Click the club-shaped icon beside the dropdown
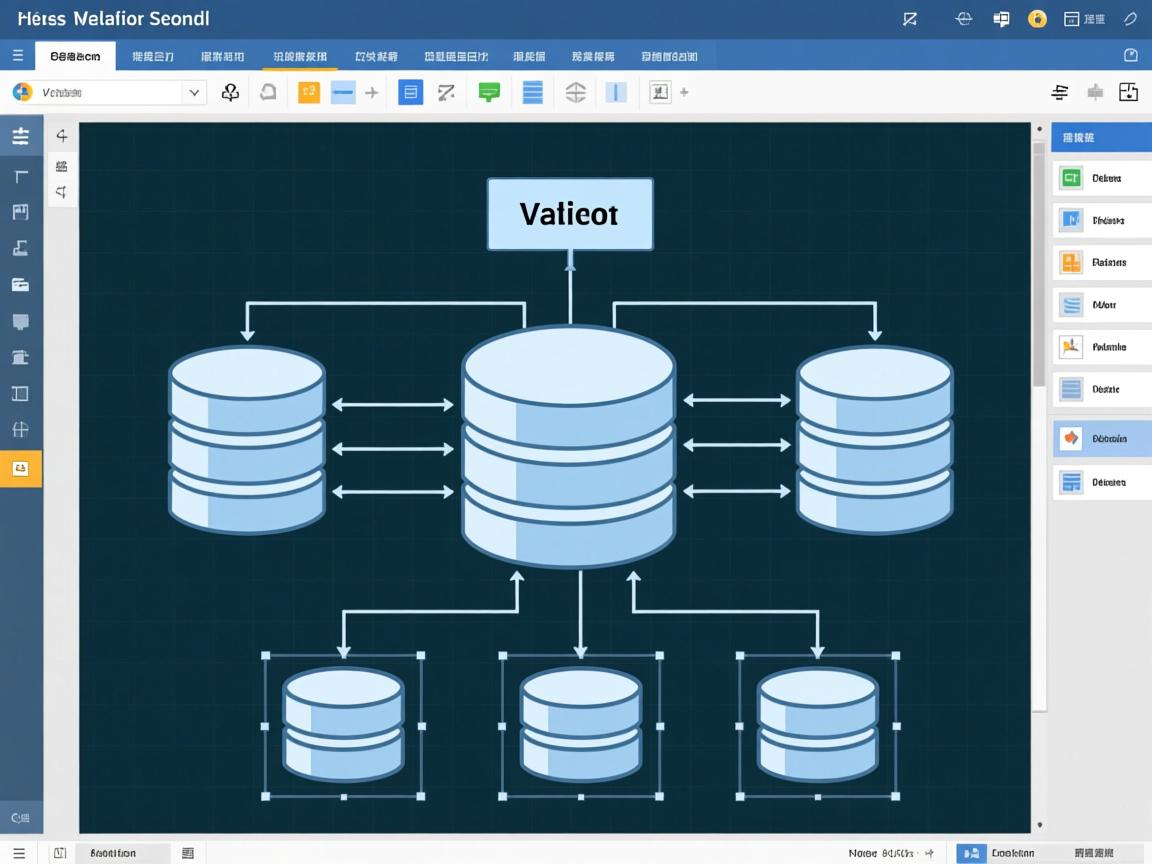 point(230,93)
